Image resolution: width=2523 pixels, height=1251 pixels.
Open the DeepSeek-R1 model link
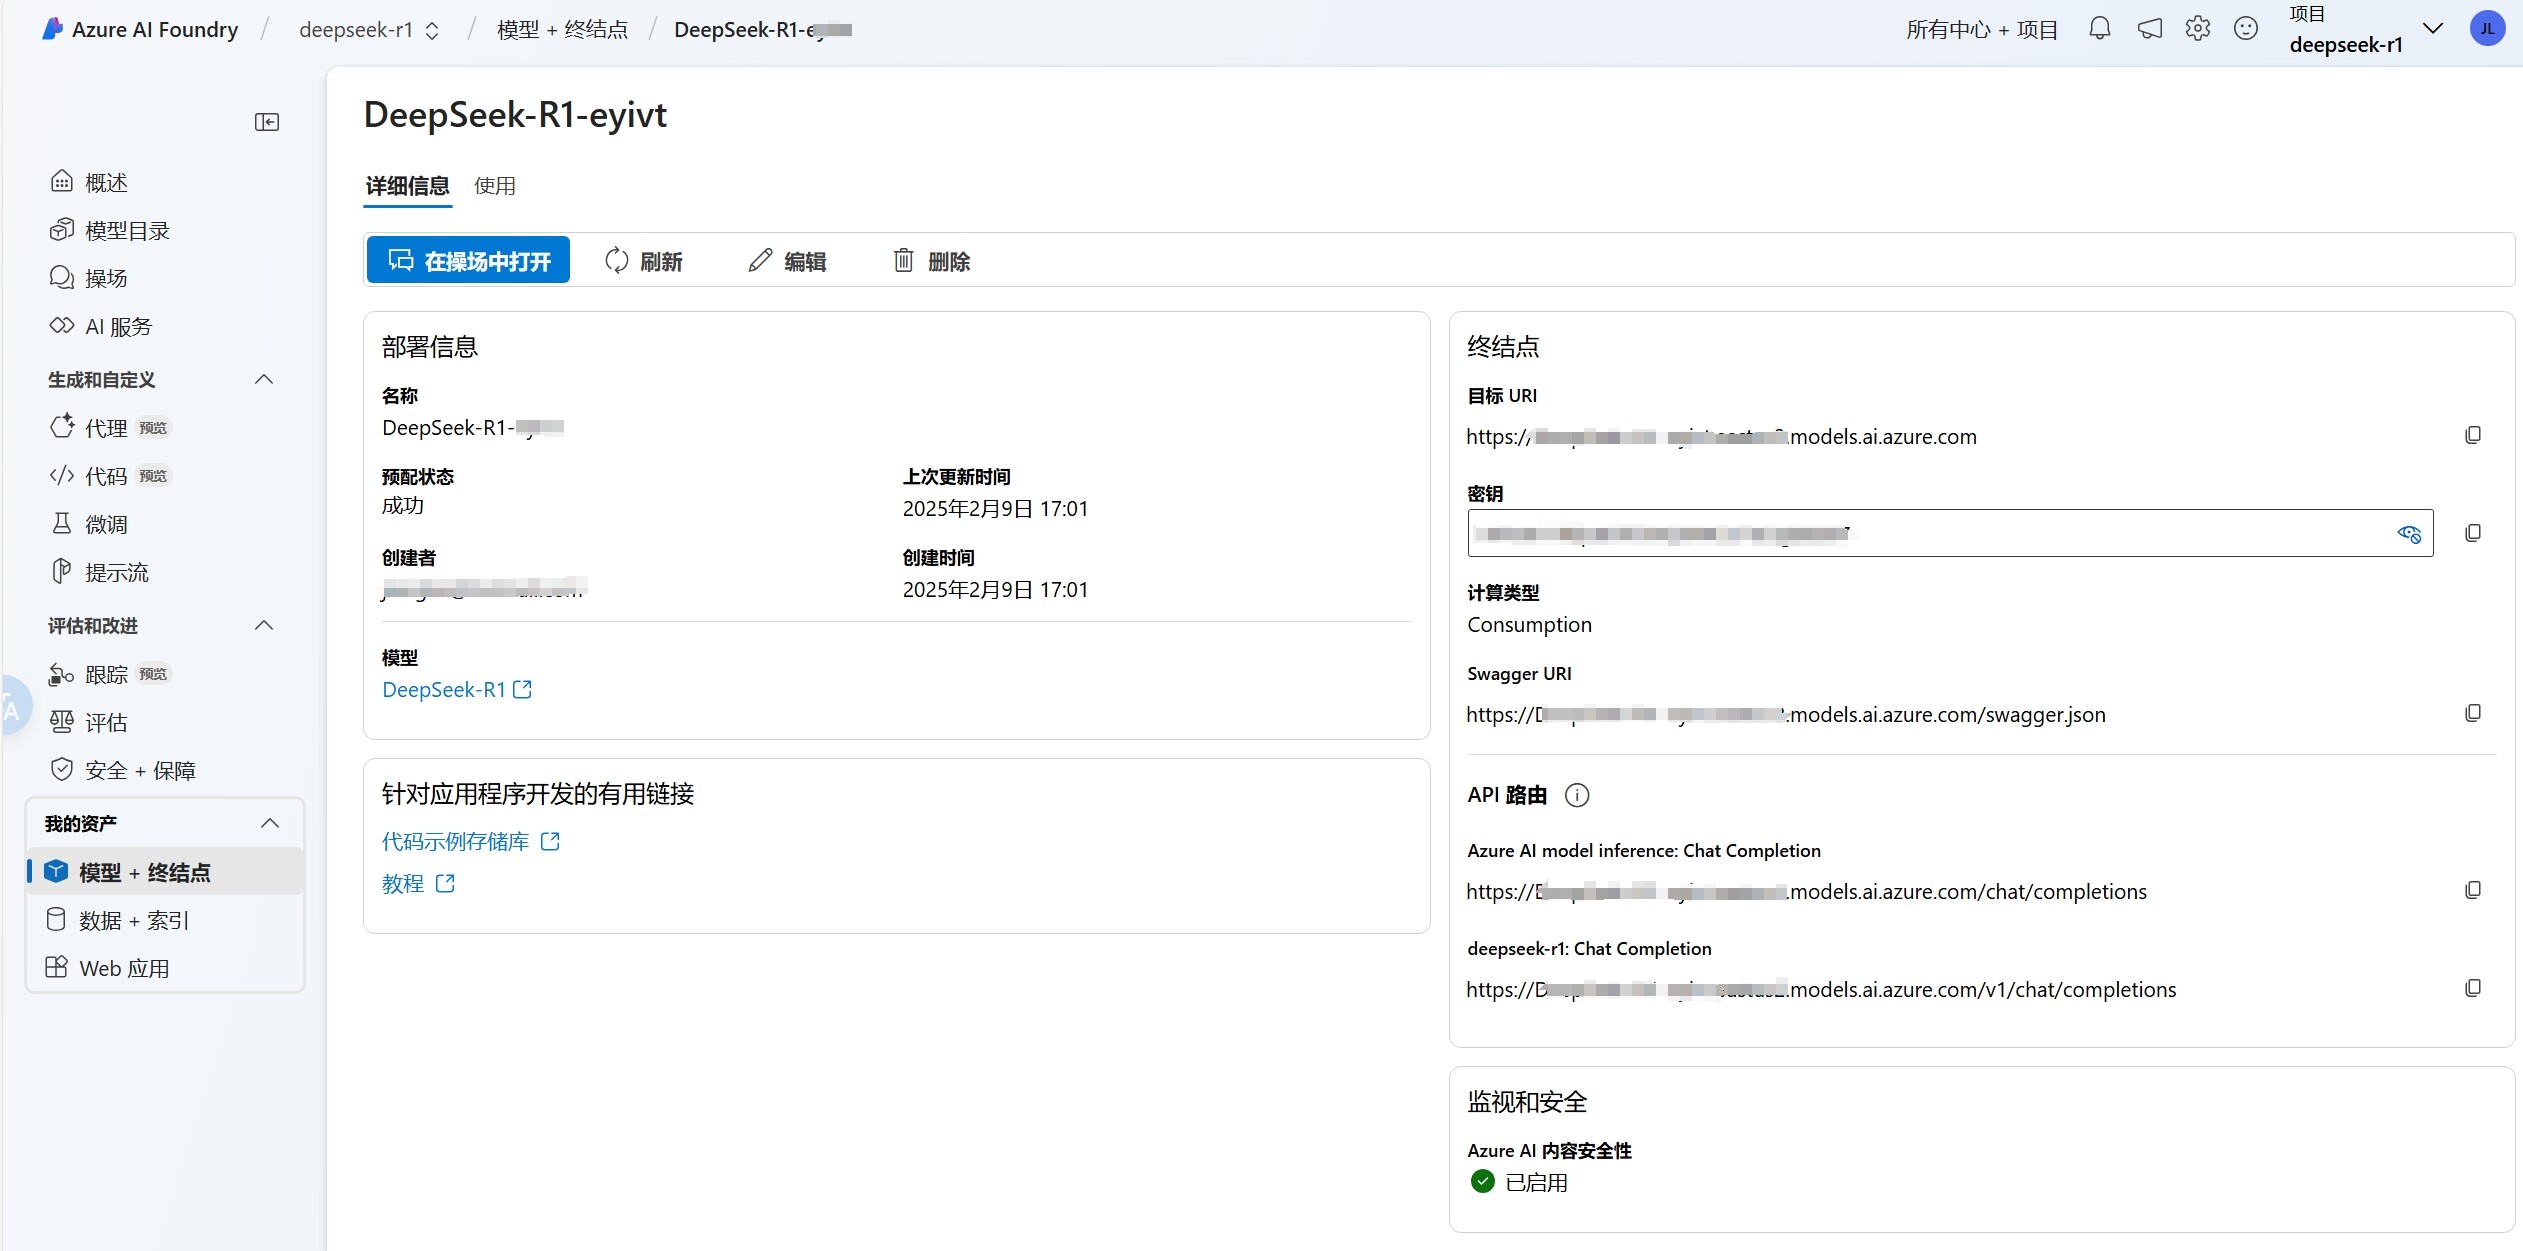pyautogui.click(x=457, y=690)
